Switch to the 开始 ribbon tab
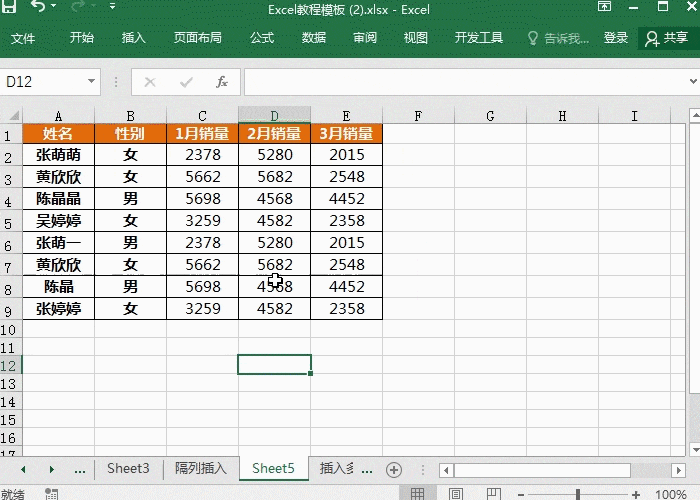The width and height of the screenshot is (700, 500). click(82, 38)
